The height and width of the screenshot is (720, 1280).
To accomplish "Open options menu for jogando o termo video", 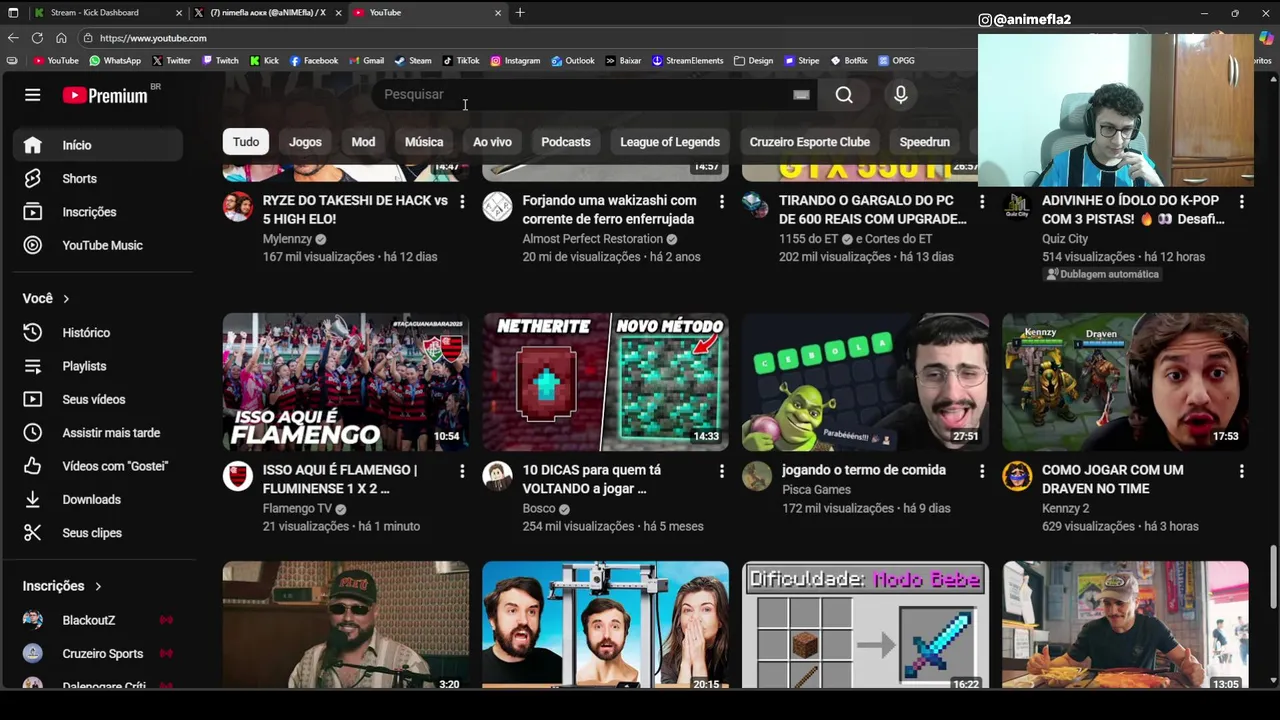I will point(982,470).
